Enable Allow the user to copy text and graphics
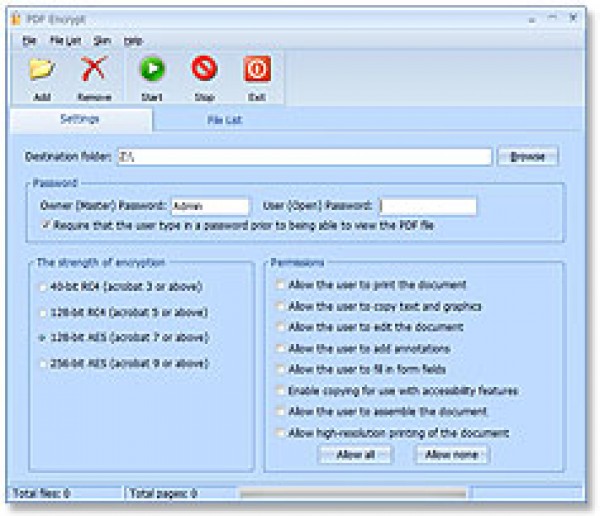Screen dimensions: 600x516 click(x=280, y=306)
